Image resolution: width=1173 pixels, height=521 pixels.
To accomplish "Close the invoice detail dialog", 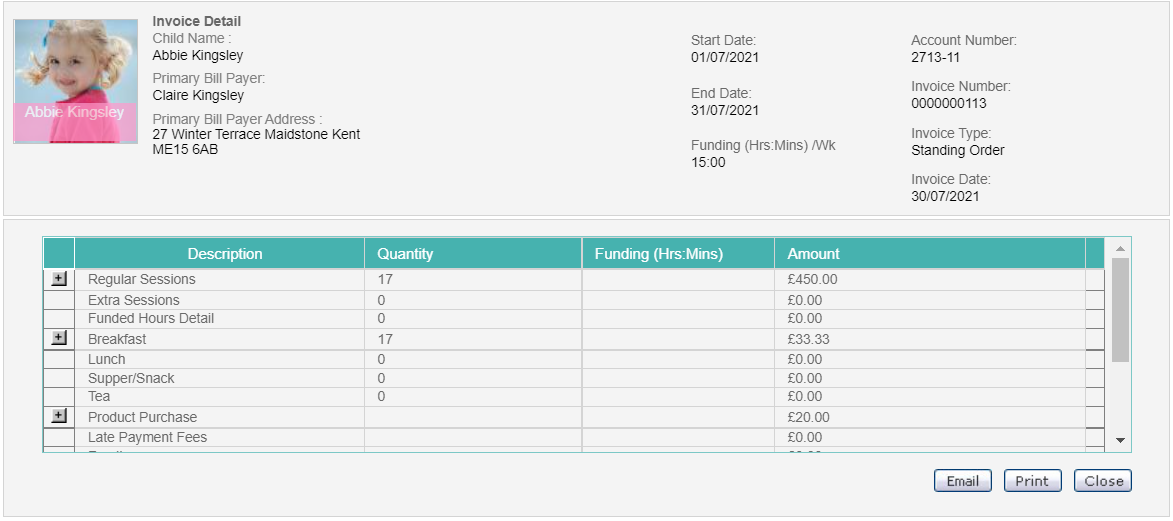I will click(1103, 481).
